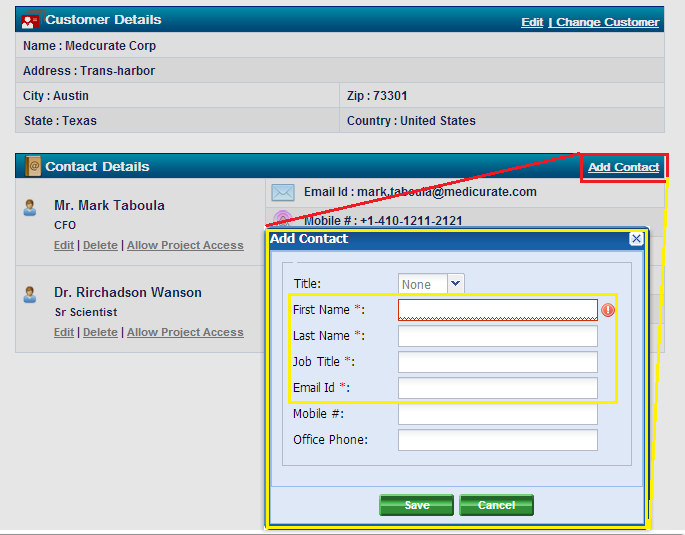Click the email envelope icon
The image size is (685, 535).
tap(283, 192)
